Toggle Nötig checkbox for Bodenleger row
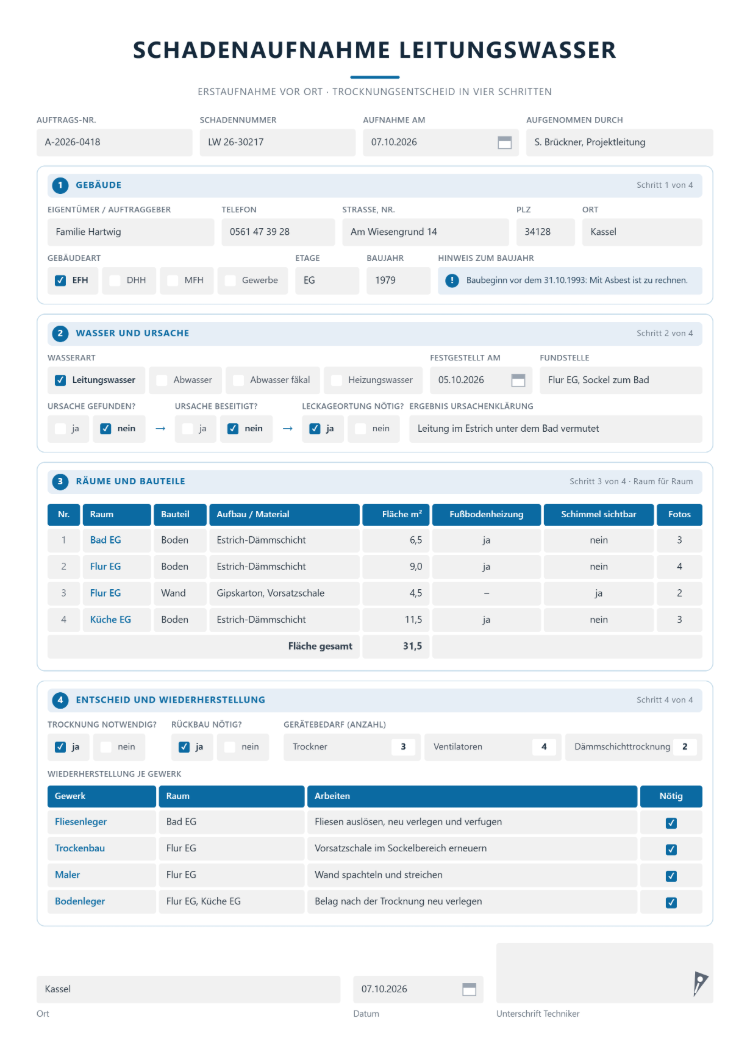This screenshot has width=750, height=1060. click(x=671, y=902)
